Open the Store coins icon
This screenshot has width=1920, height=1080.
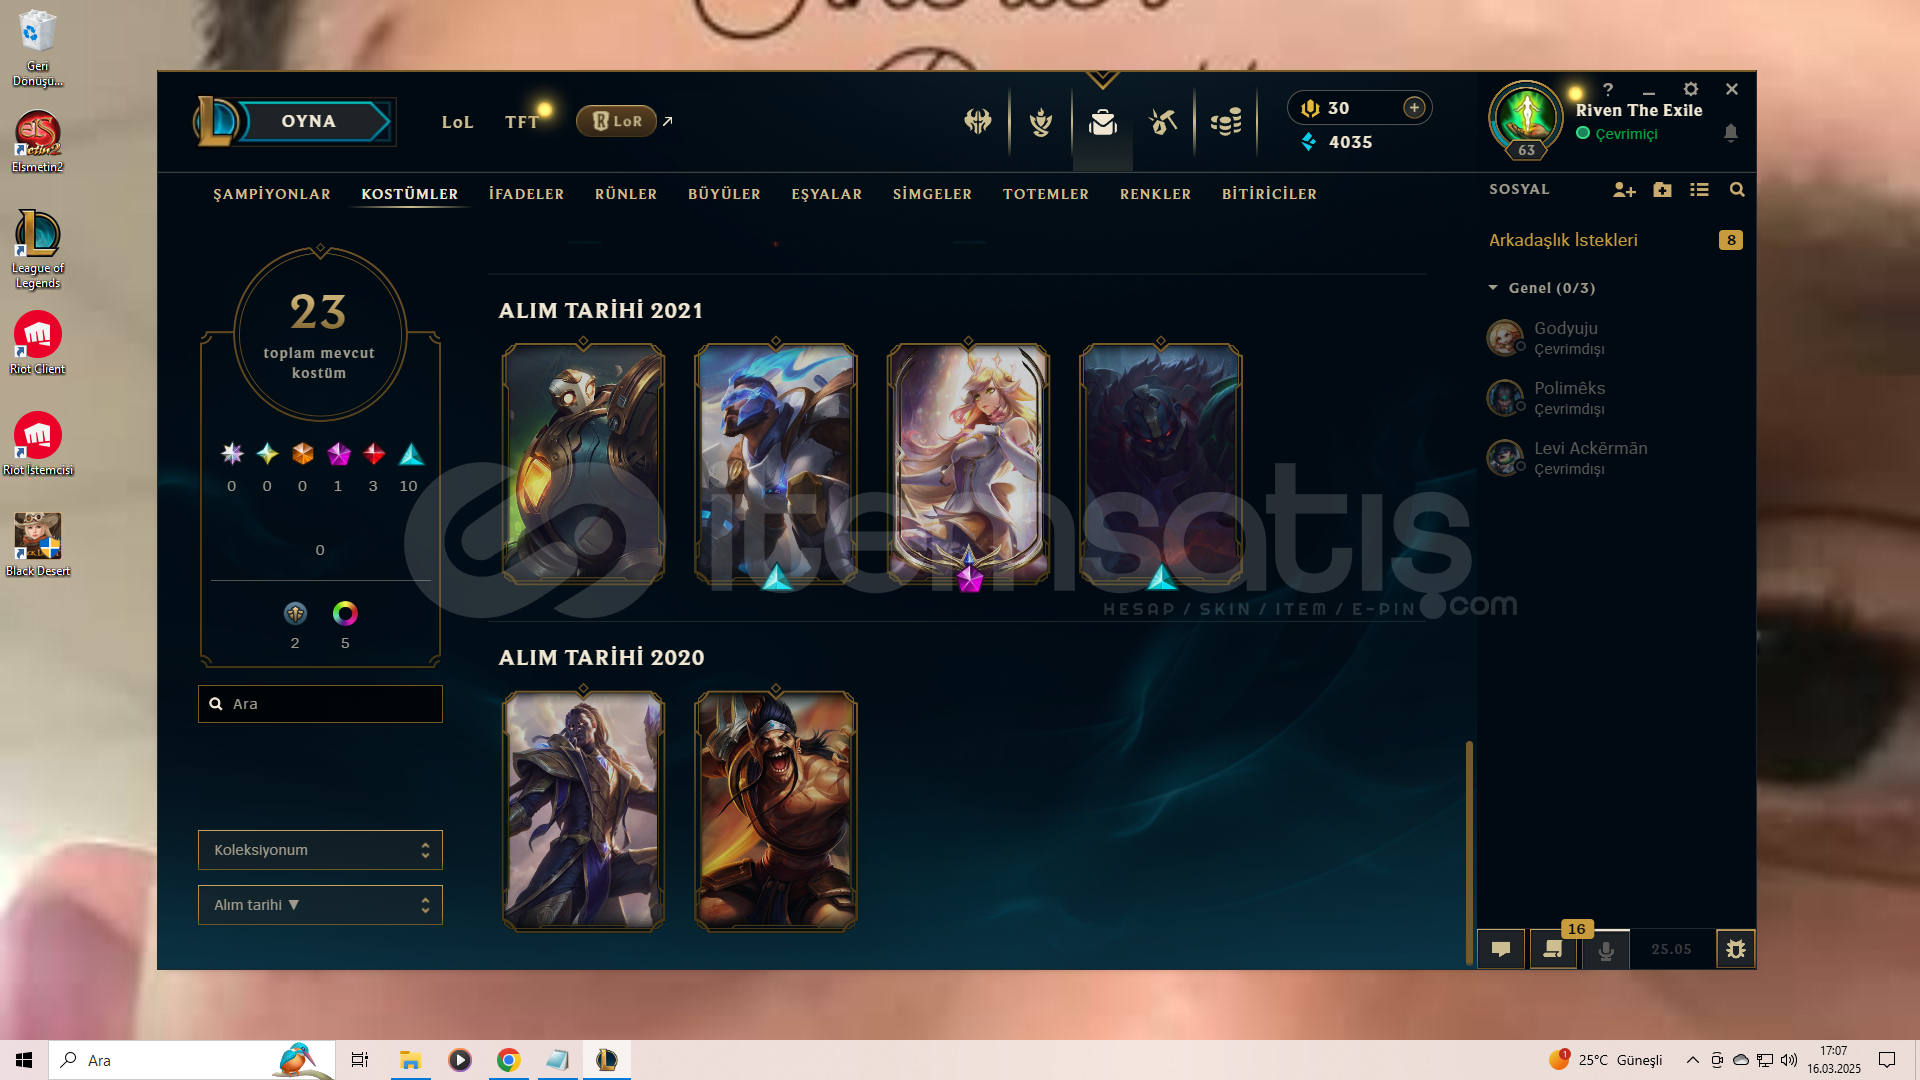(x=1226, y=122)
